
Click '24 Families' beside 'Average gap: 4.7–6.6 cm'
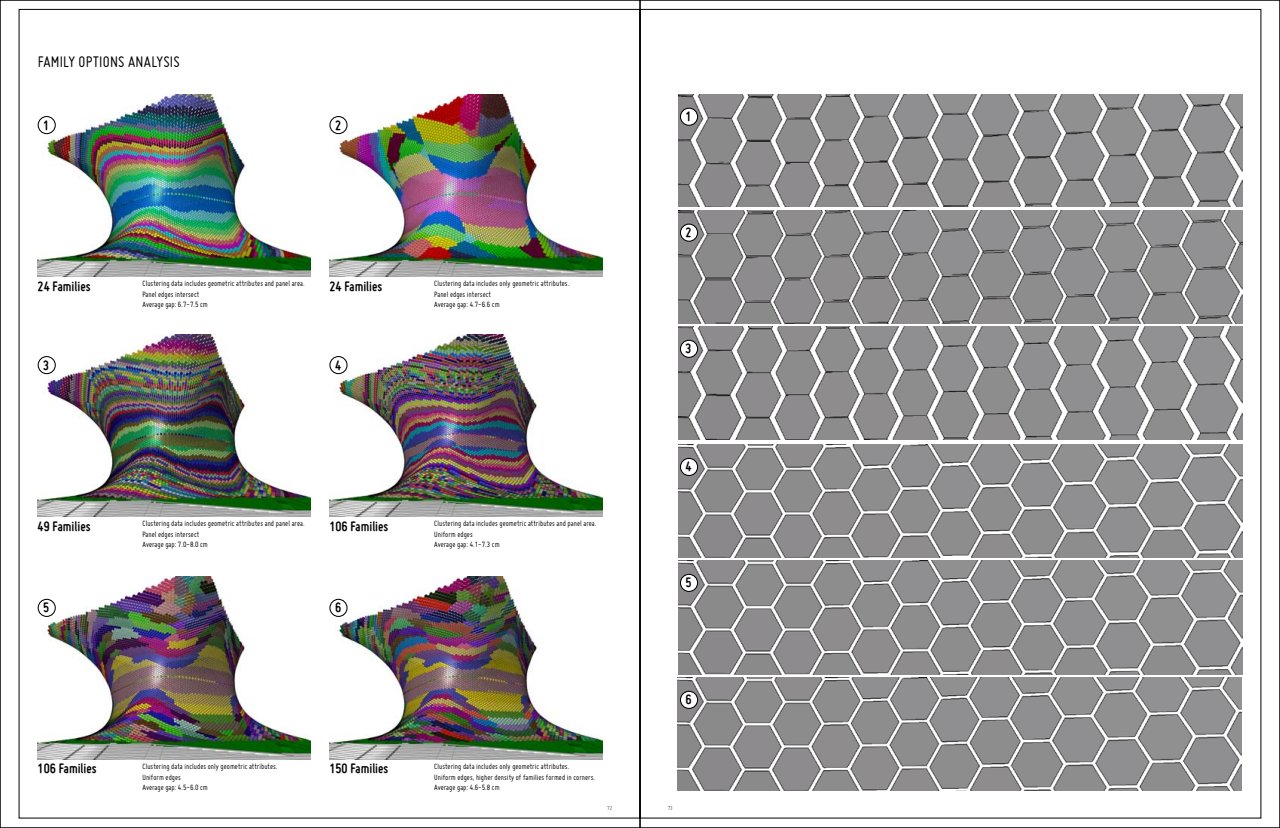tap(356, 287)
